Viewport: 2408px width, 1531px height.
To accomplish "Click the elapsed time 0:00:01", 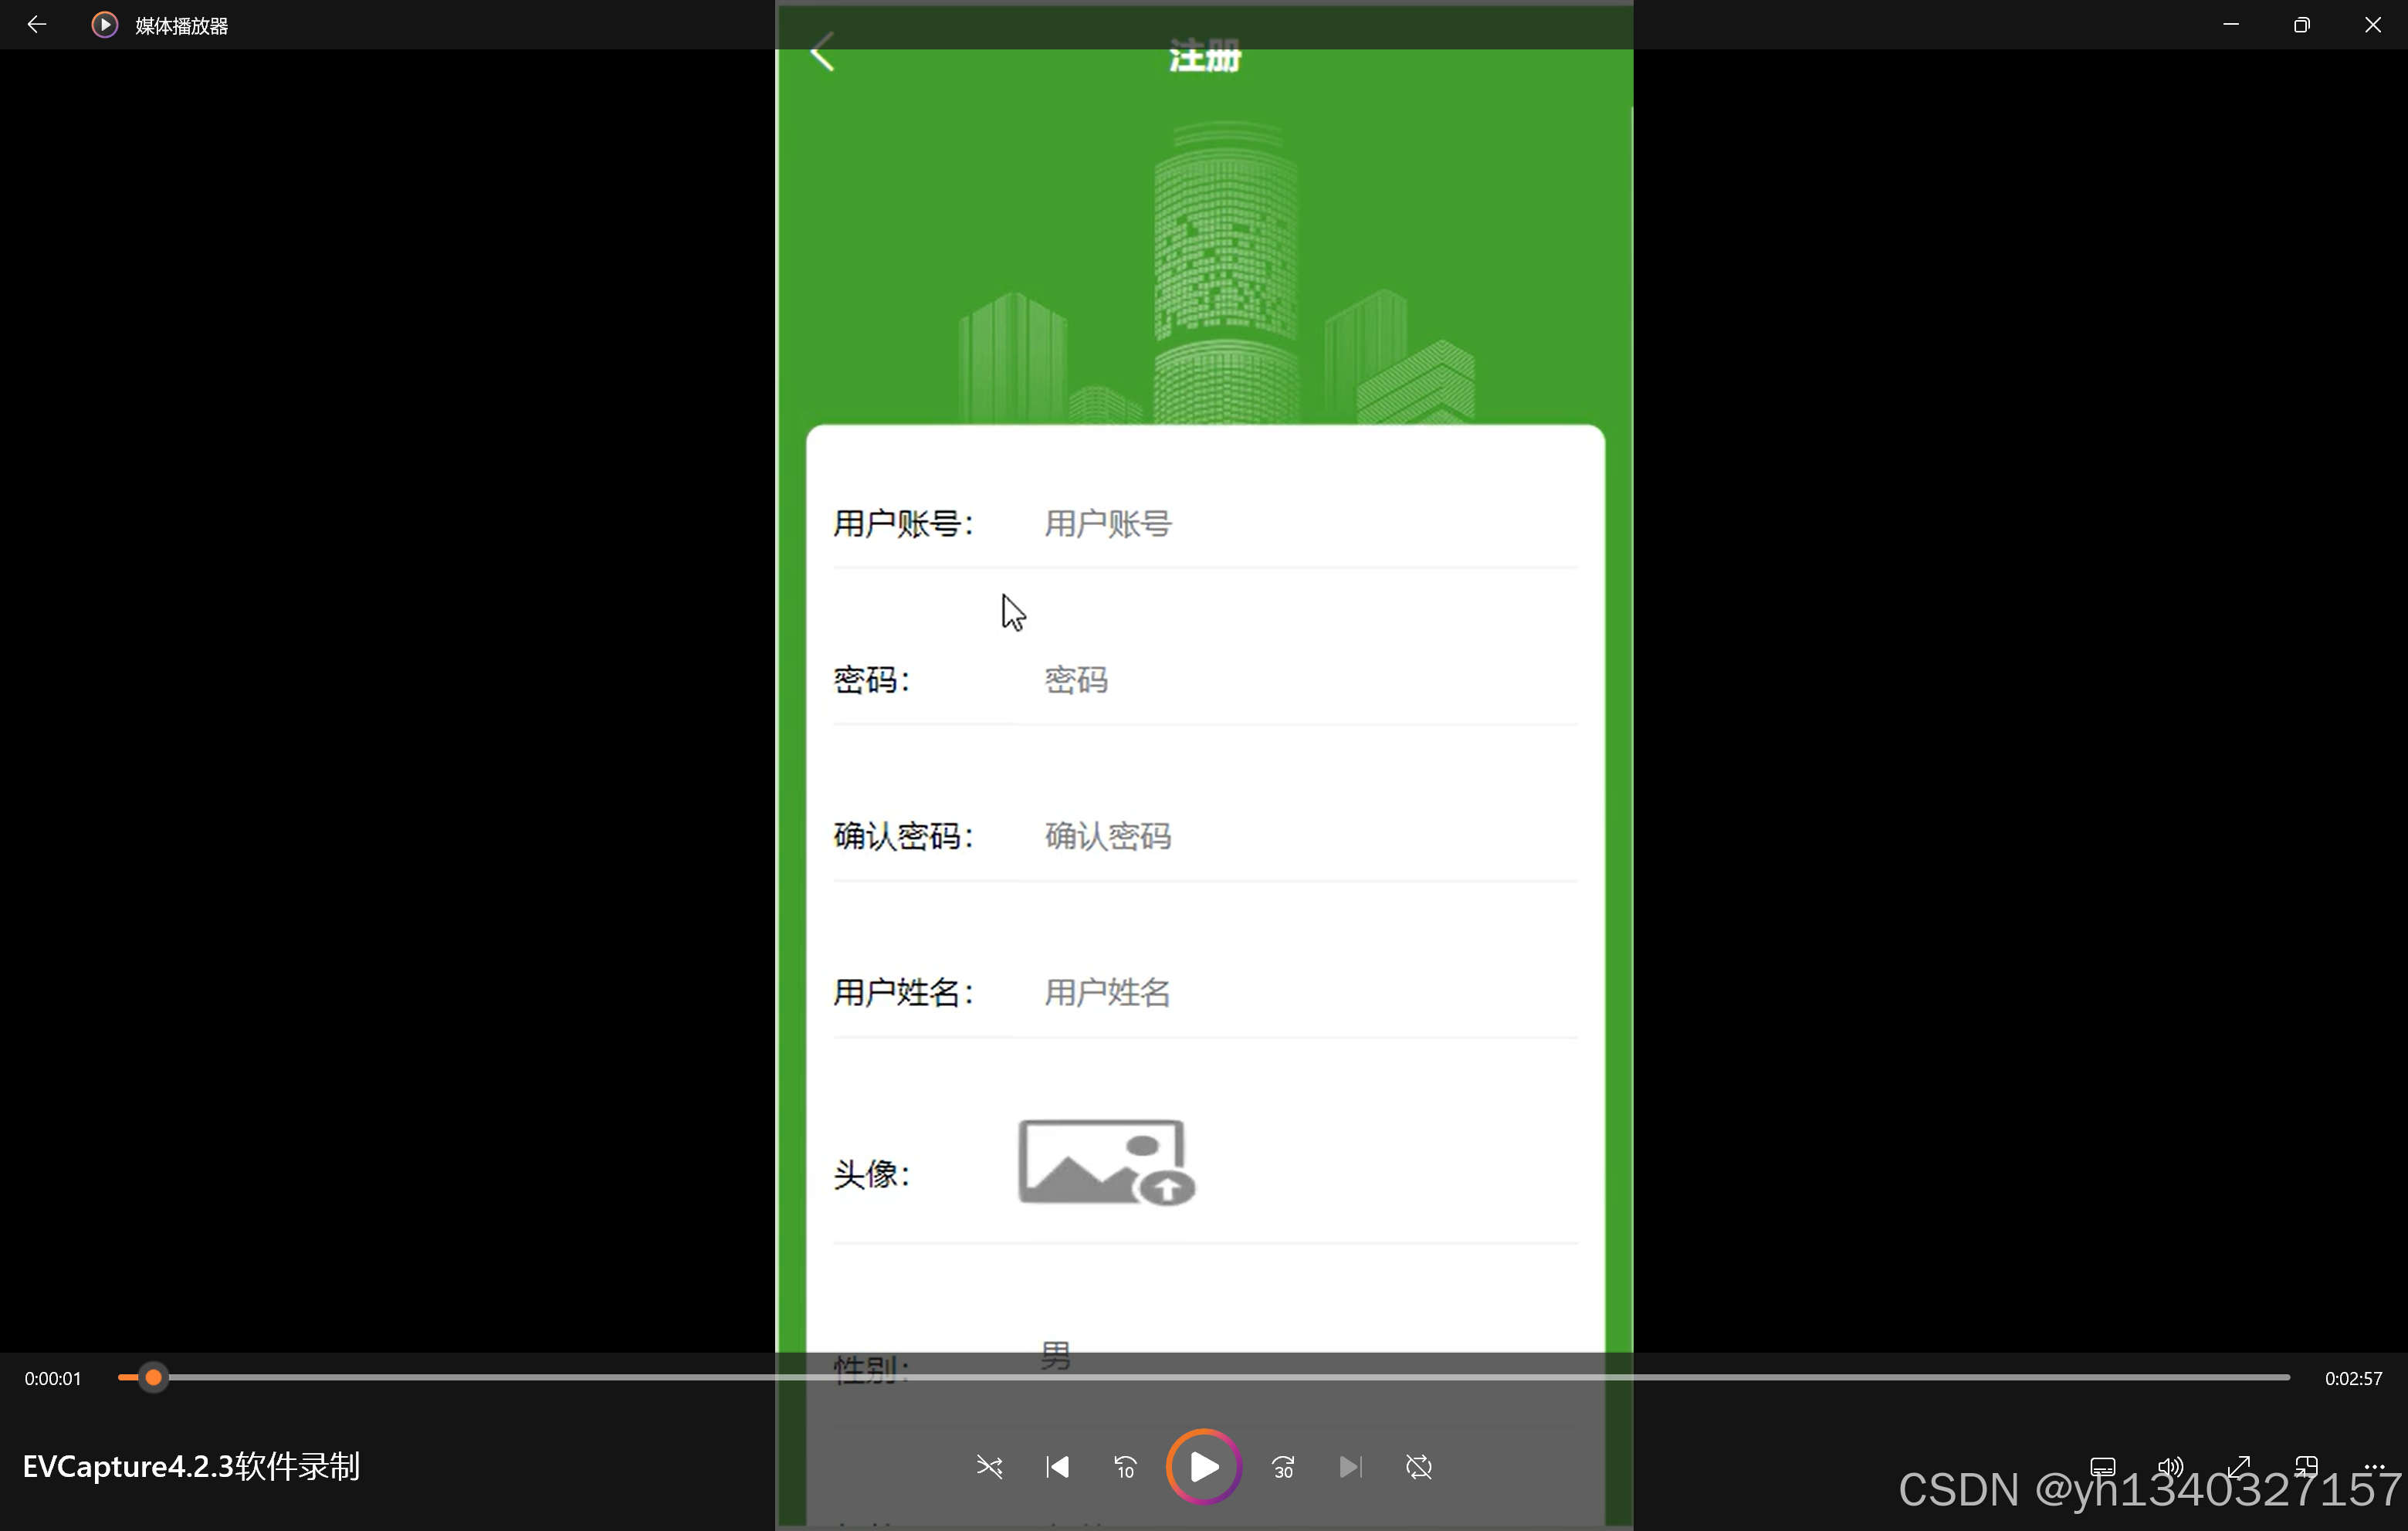I will 53,1378.
